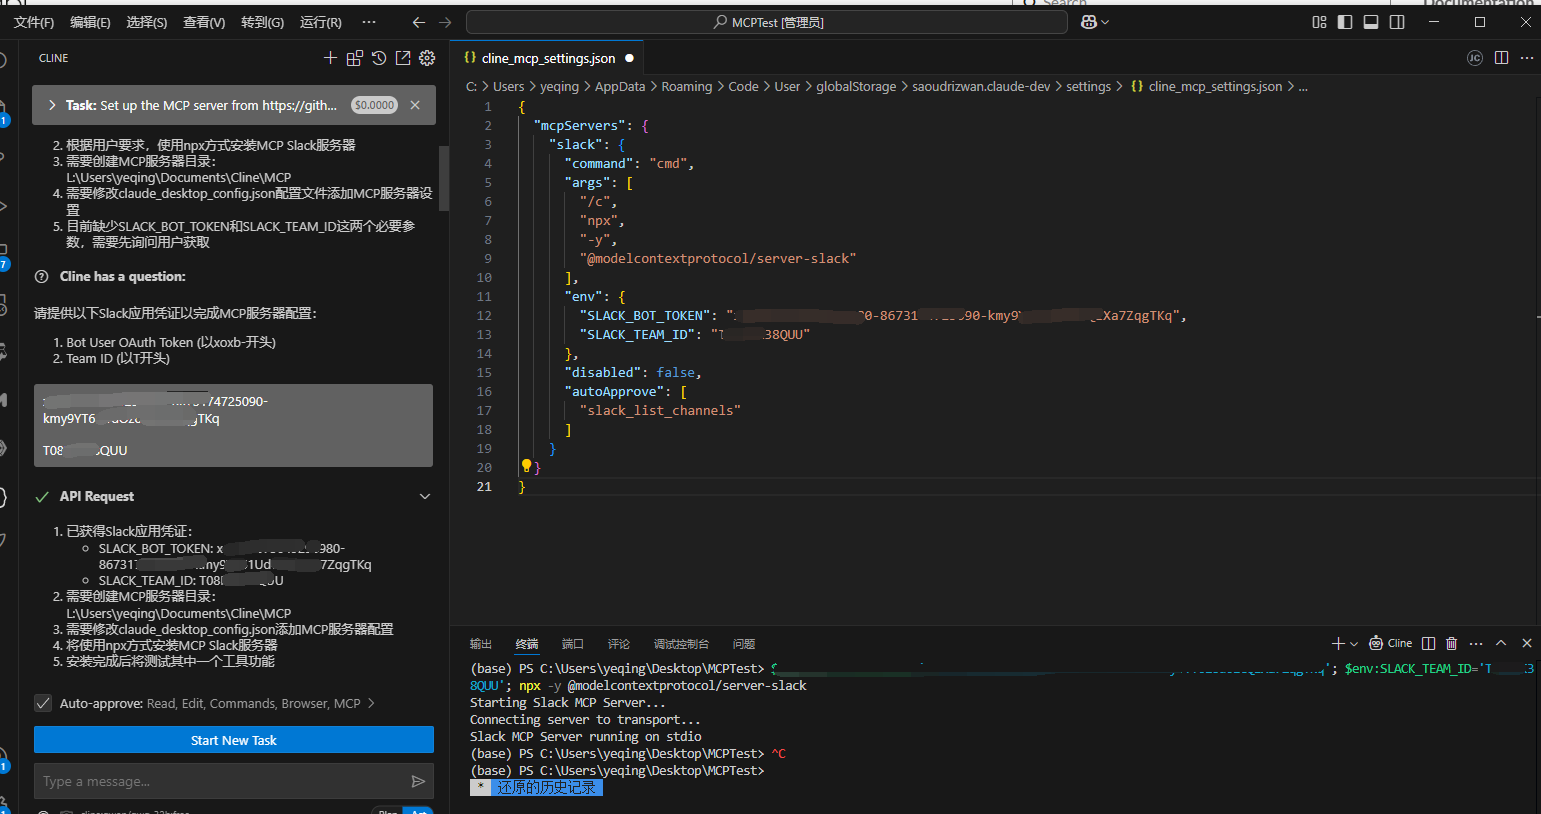Click the "slack_list_channels" text in editor

(660, 411)
